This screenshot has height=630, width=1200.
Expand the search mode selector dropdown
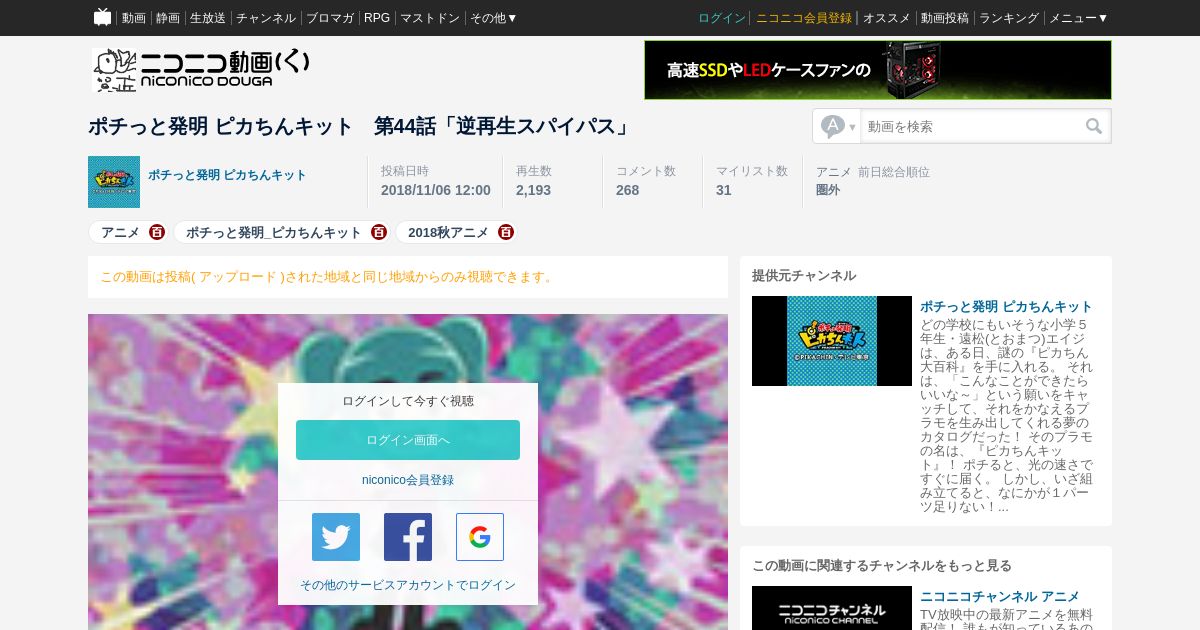(x=838, y=126)
